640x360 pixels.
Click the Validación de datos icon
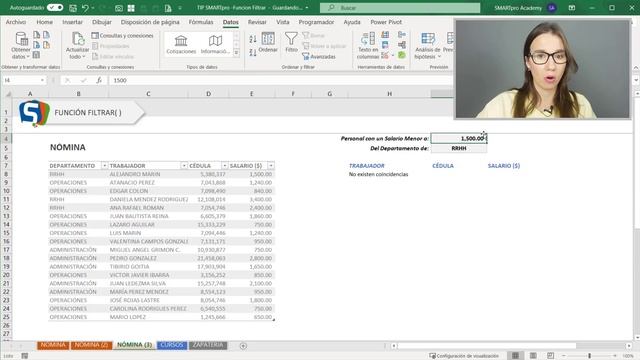pos(385,55)
